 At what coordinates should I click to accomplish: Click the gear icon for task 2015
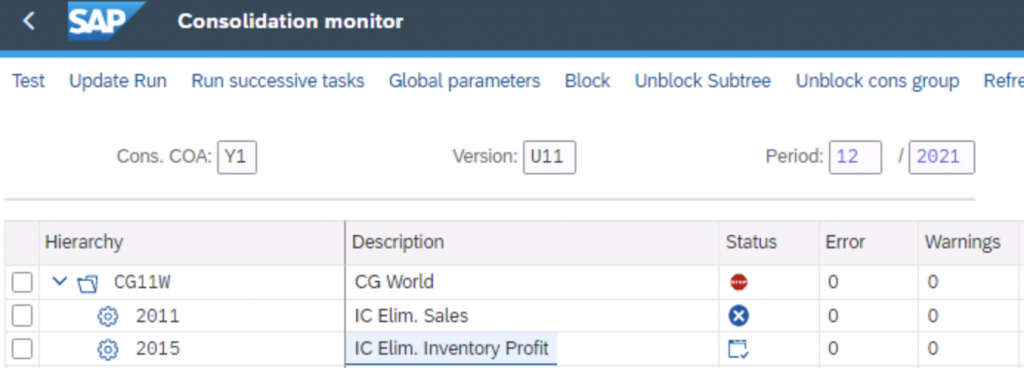108,349
